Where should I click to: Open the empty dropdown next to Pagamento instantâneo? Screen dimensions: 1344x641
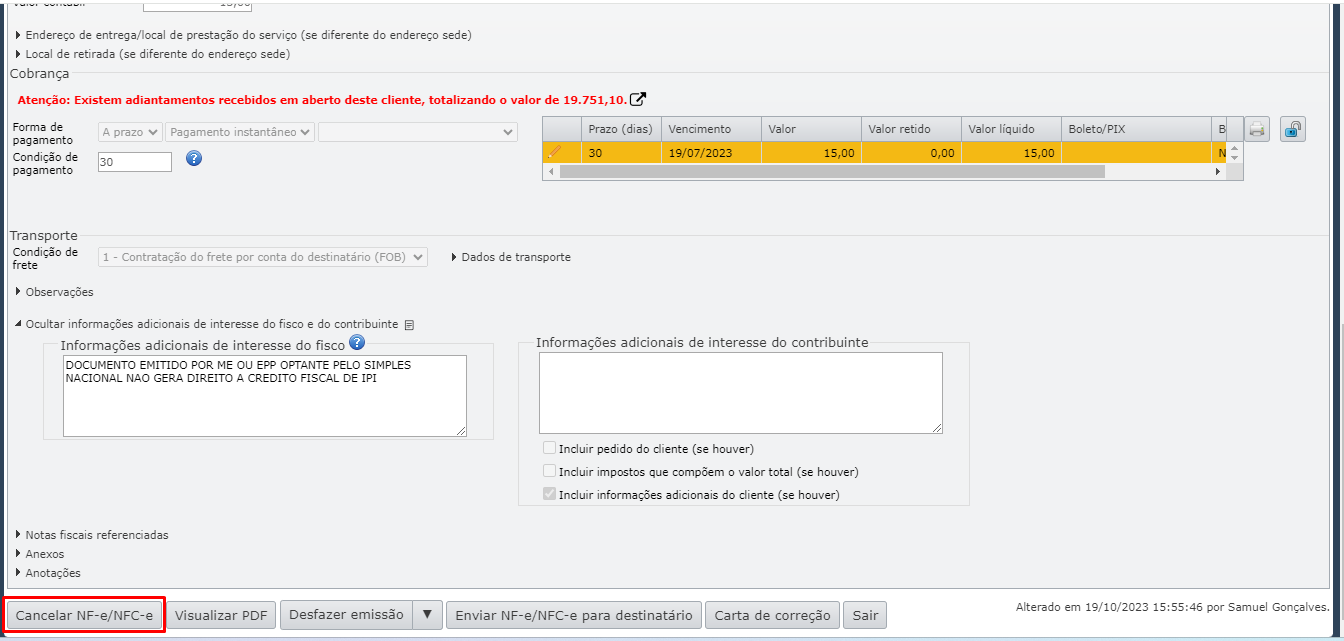418,132
